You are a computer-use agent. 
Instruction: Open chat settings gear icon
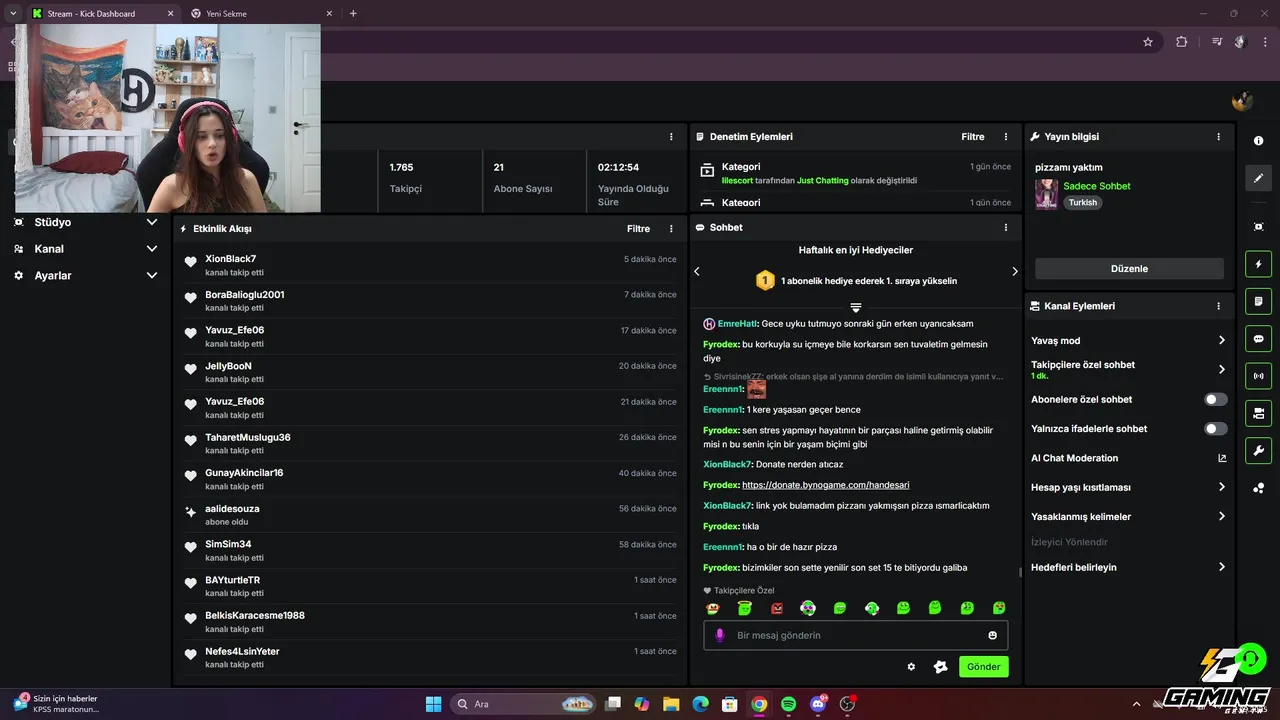pos(911,667)
